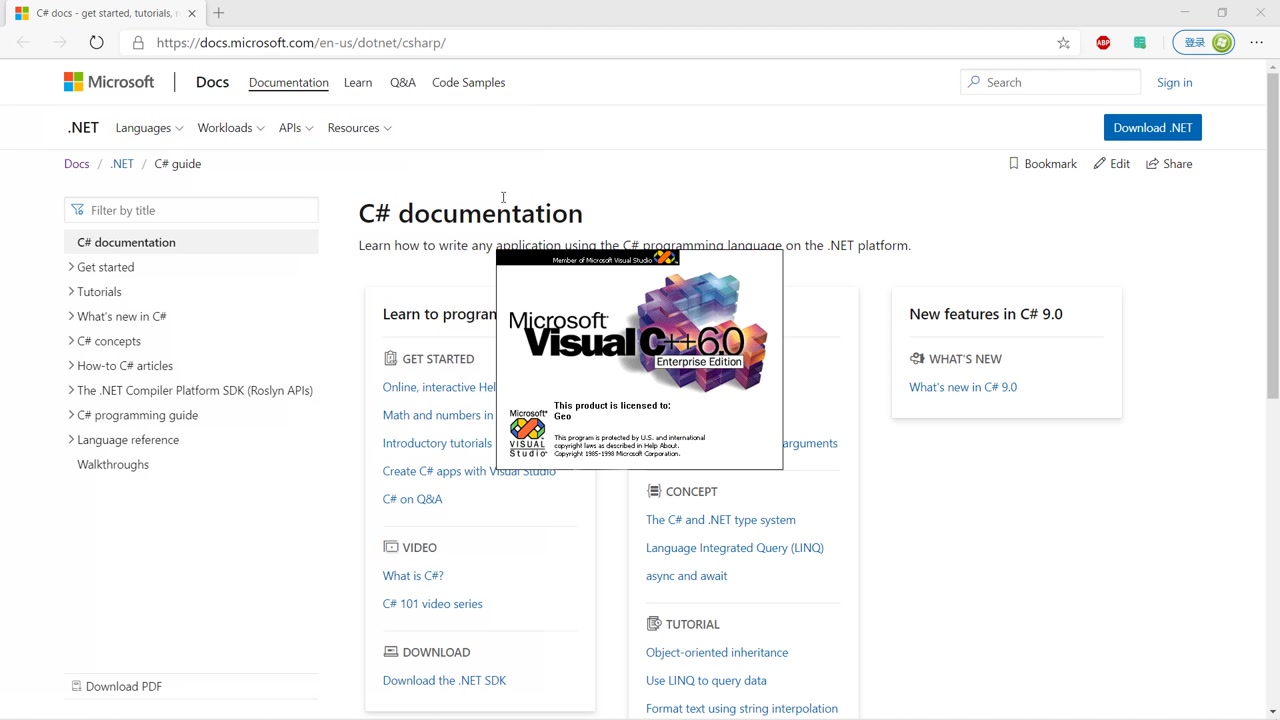Image resolution: width=1280 pixels, height=720 pixels.
Task: Open the red ABP extension icon
Action: [1103, 43]
